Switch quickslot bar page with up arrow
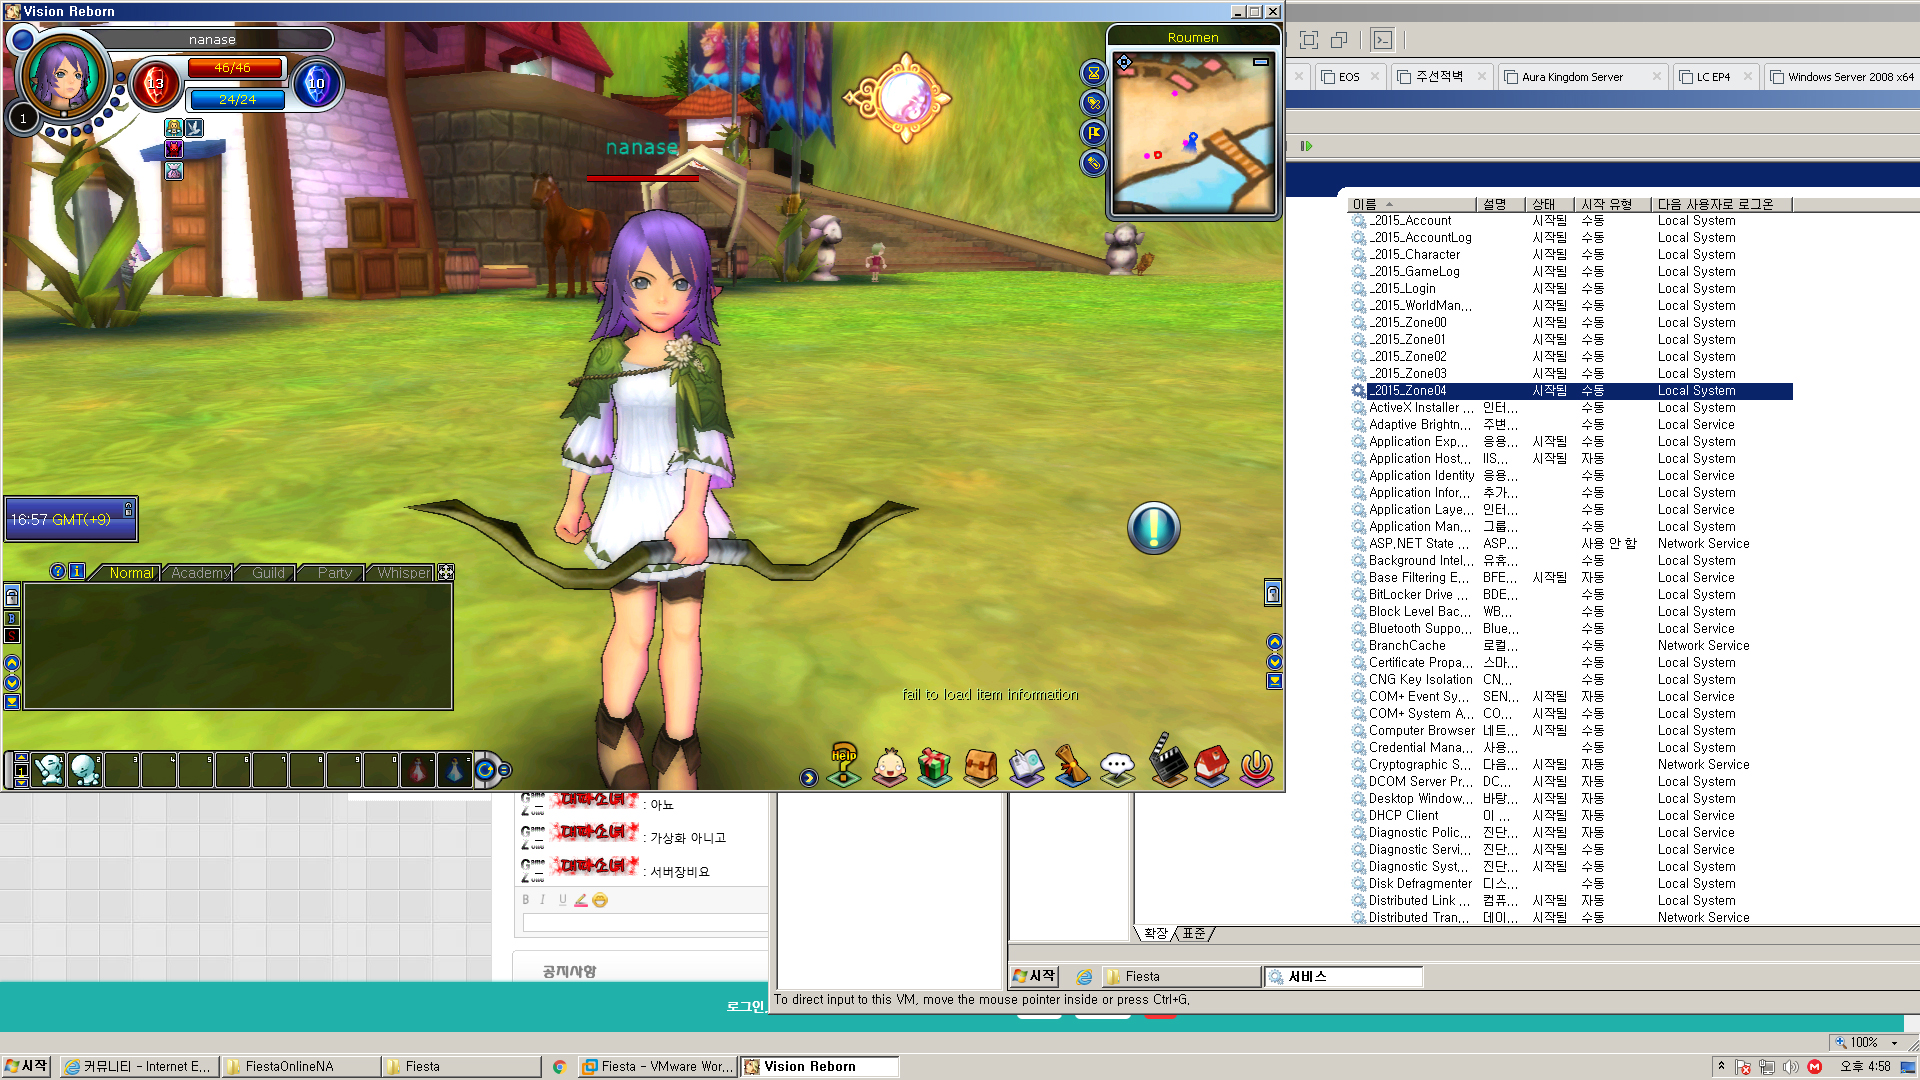This screenshot has height=1080, width=1920. pos(21,758)
